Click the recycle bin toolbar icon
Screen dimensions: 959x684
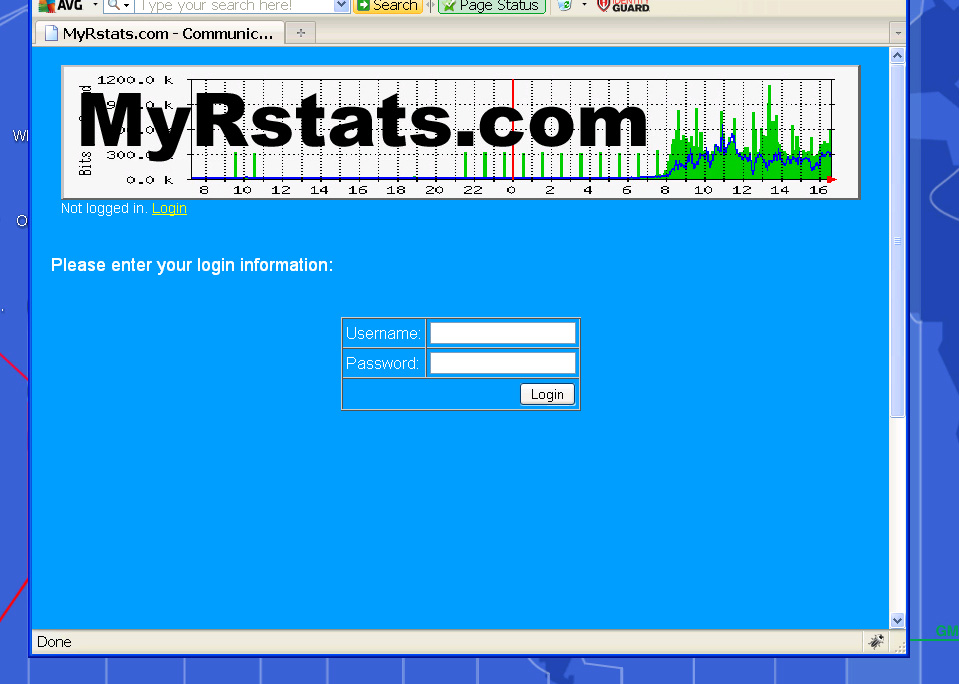pos(565,6)
